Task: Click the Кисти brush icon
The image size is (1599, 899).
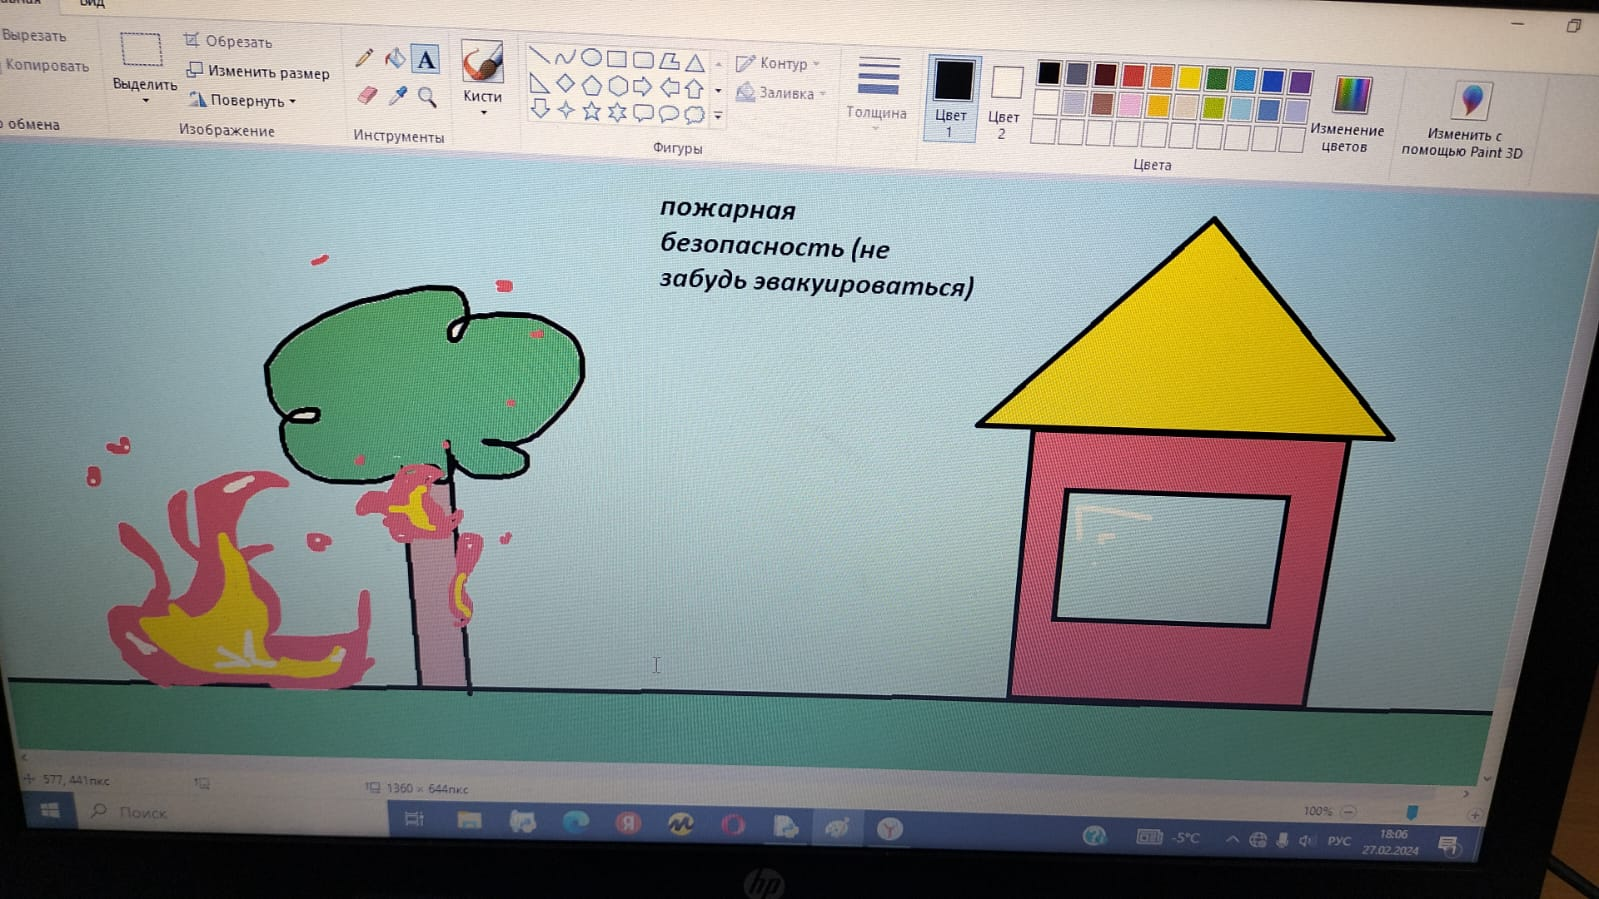Action: (x=482, y=63)
